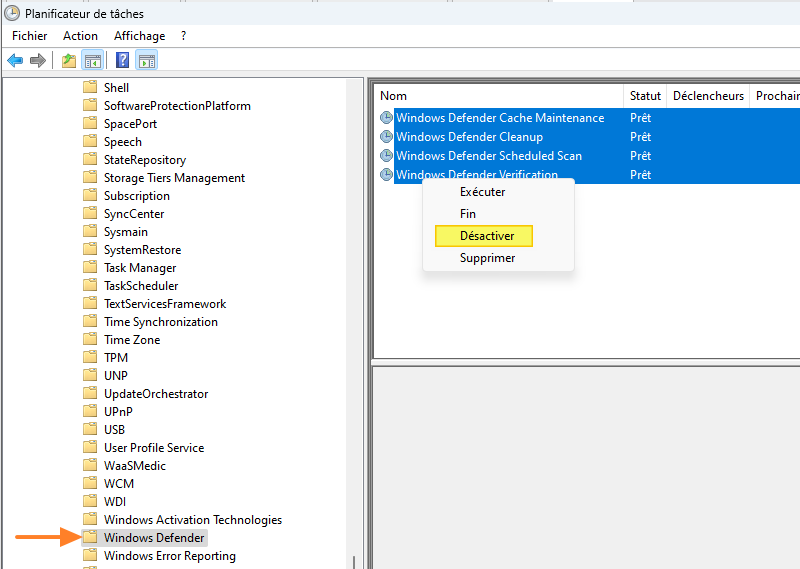800x569 pixels.
Task: Choose Exécuter from the context menu
Action: 482,192
